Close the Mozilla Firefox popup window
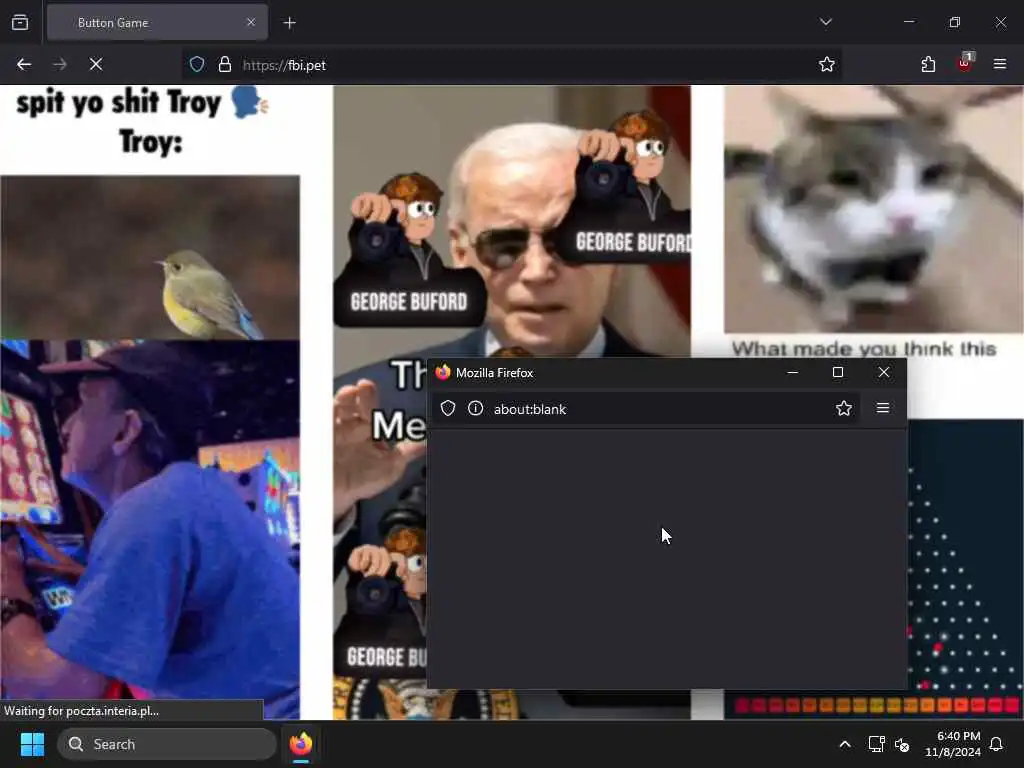 [x=884, y=372]
